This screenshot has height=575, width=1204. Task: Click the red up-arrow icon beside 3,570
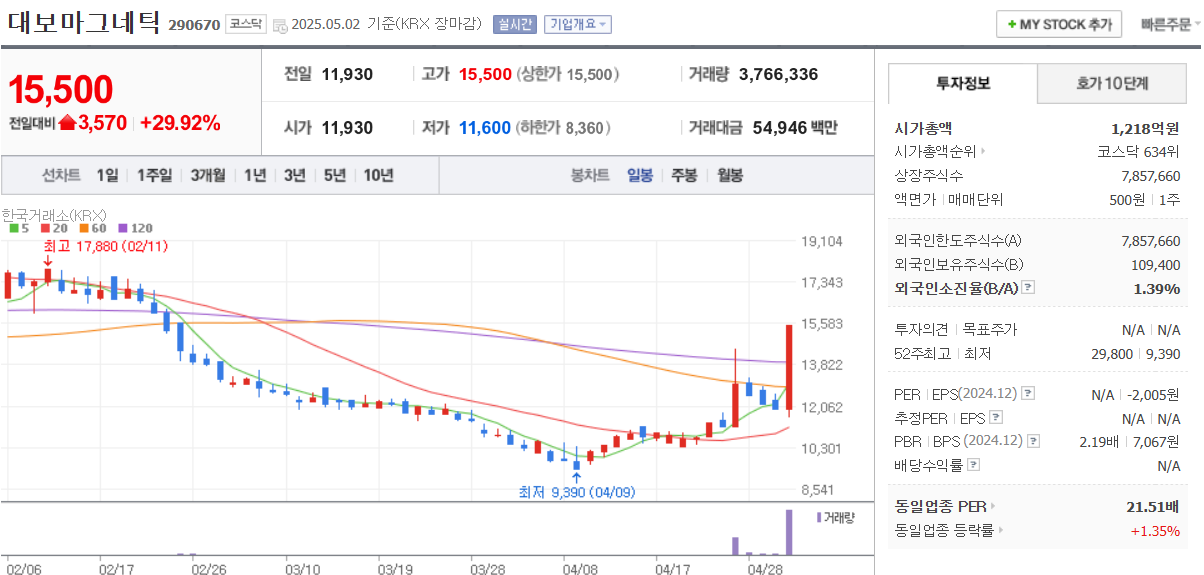click(x=67, y=123)
